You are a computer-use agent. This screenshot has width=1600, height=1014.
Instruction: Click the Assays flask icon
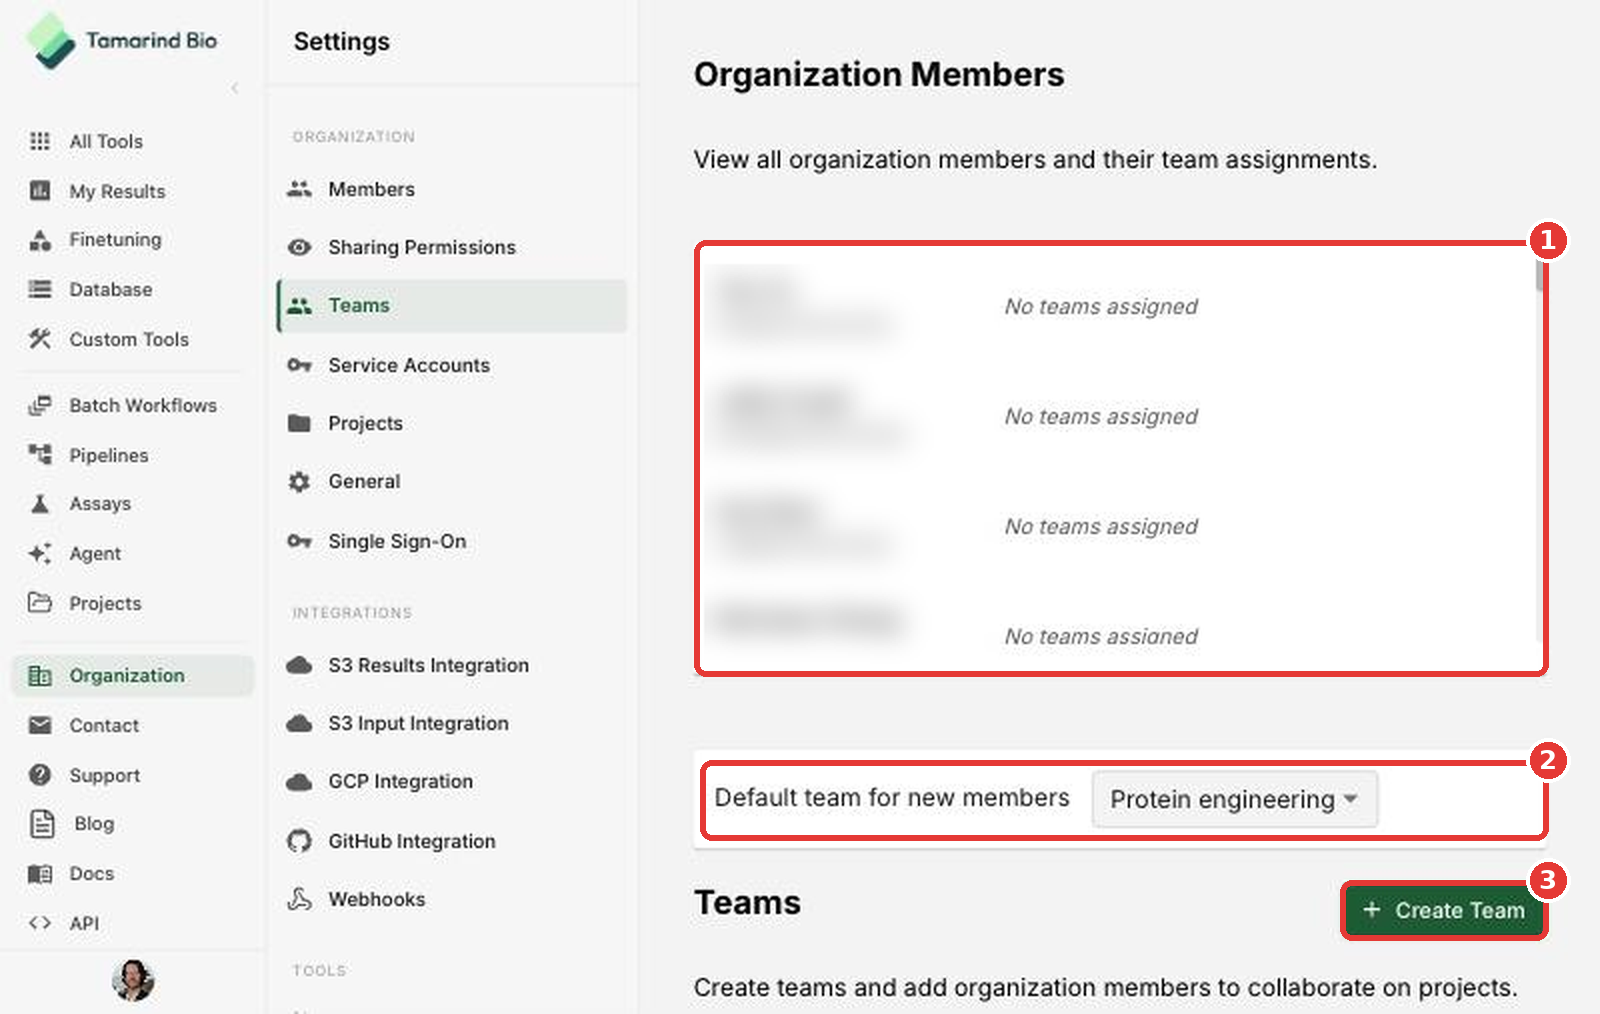pos(40,503)
